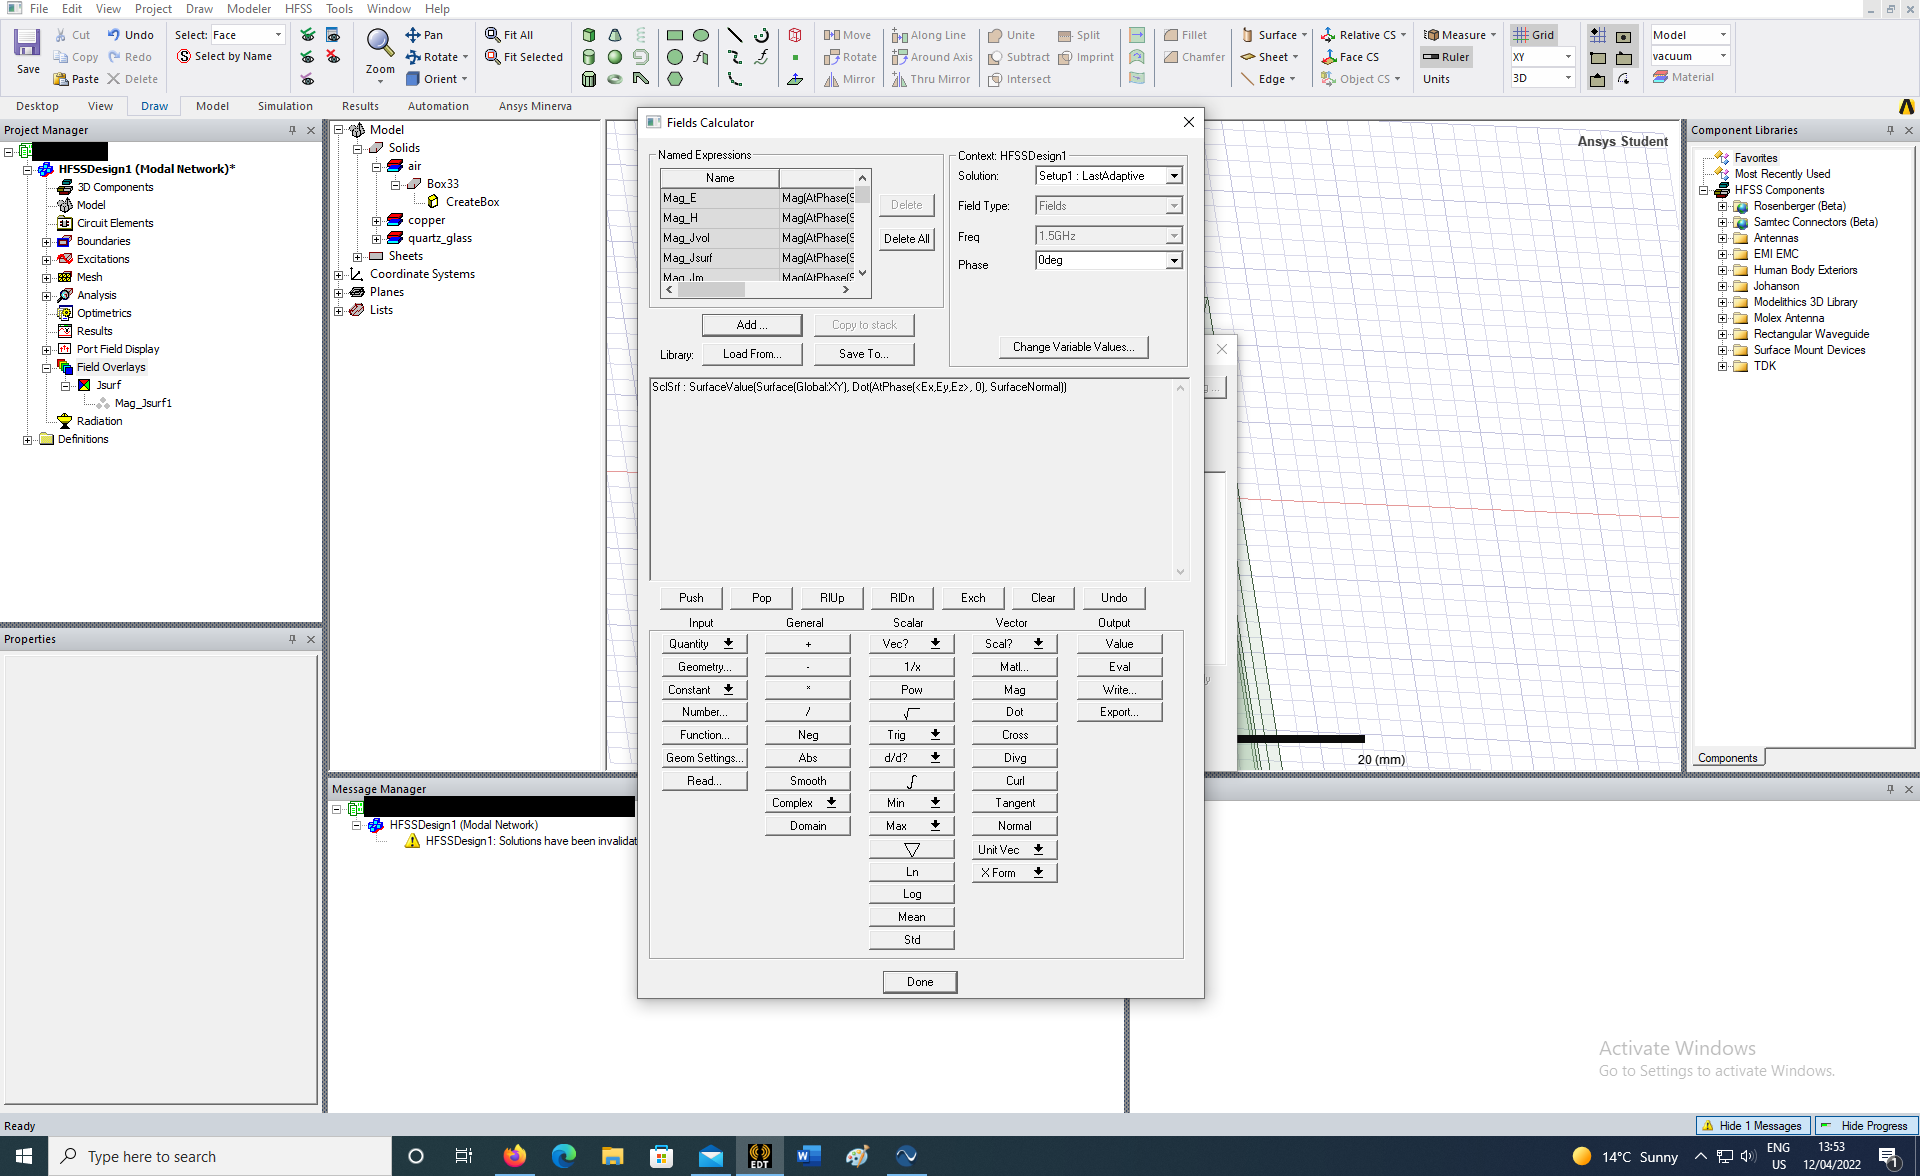Open Firefox from the taskbar
The width and height of the screenshot is (1920, 1176).
(514, 1156)
